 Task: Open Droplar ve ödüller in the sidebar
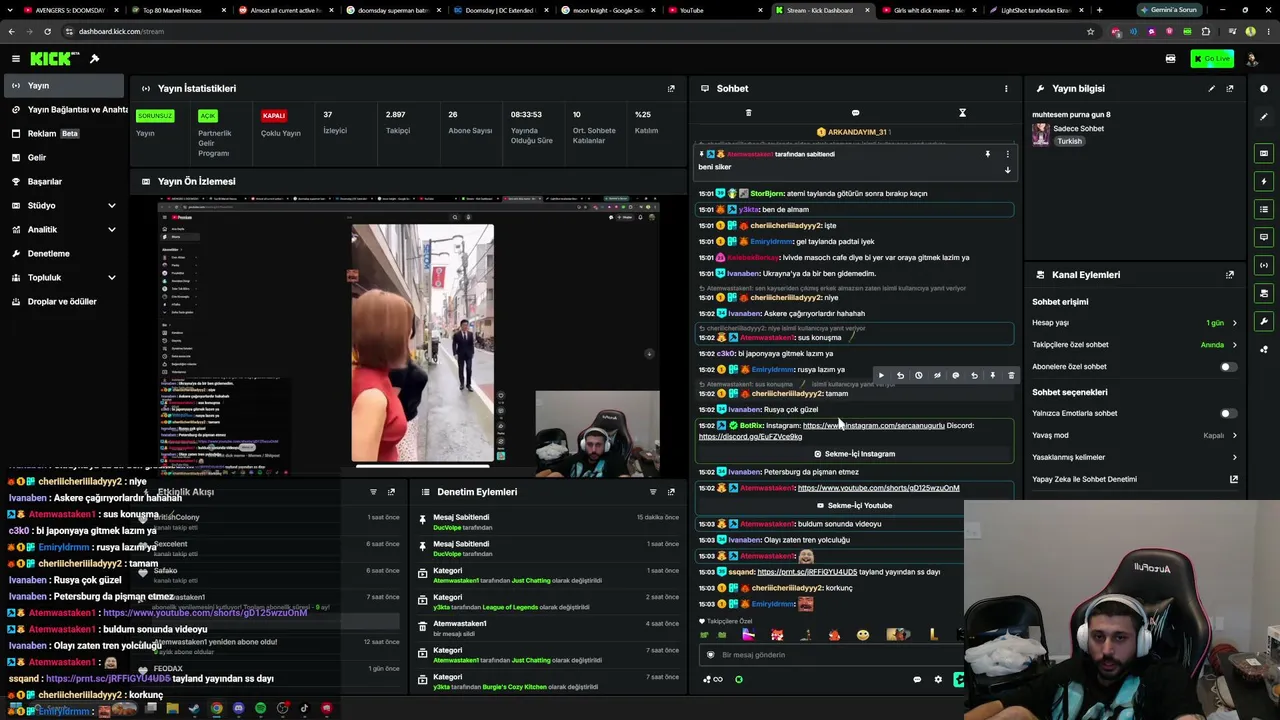tap(62, 302)
